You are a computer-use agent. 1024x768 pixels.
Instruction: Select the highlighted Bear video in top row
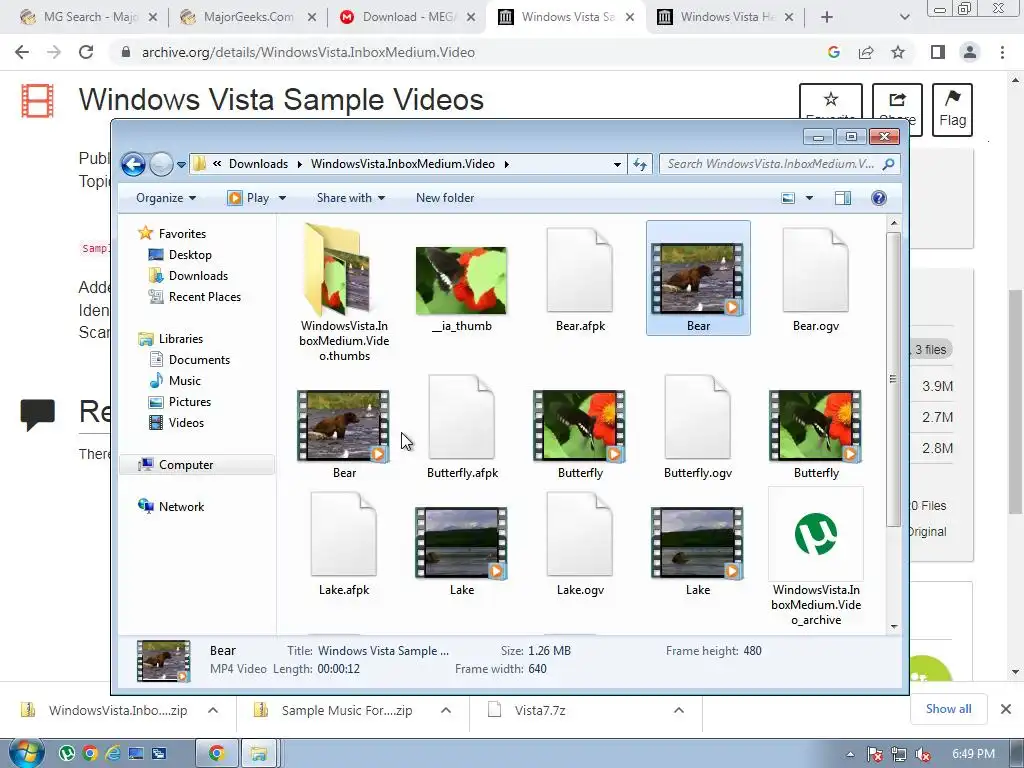pyautogui.click(x=698, y=278)
